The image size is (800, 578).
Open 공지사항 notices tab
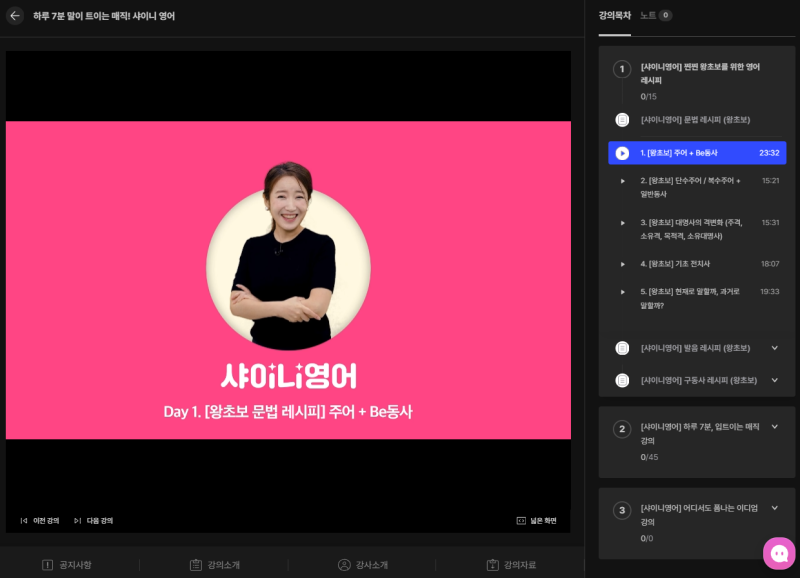click(67, 565)
